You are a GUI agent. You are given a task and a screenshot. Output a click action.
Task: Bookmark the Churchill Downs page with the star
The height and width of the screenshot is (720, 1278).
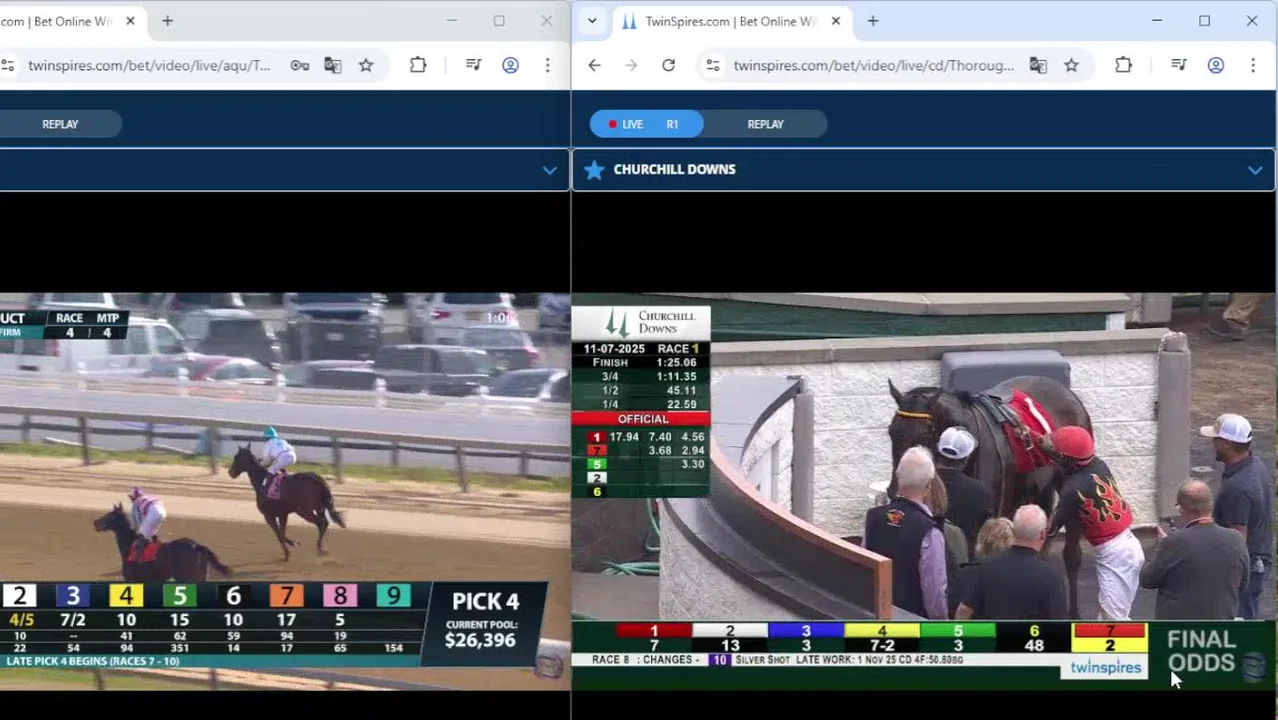coord(1071,66)
